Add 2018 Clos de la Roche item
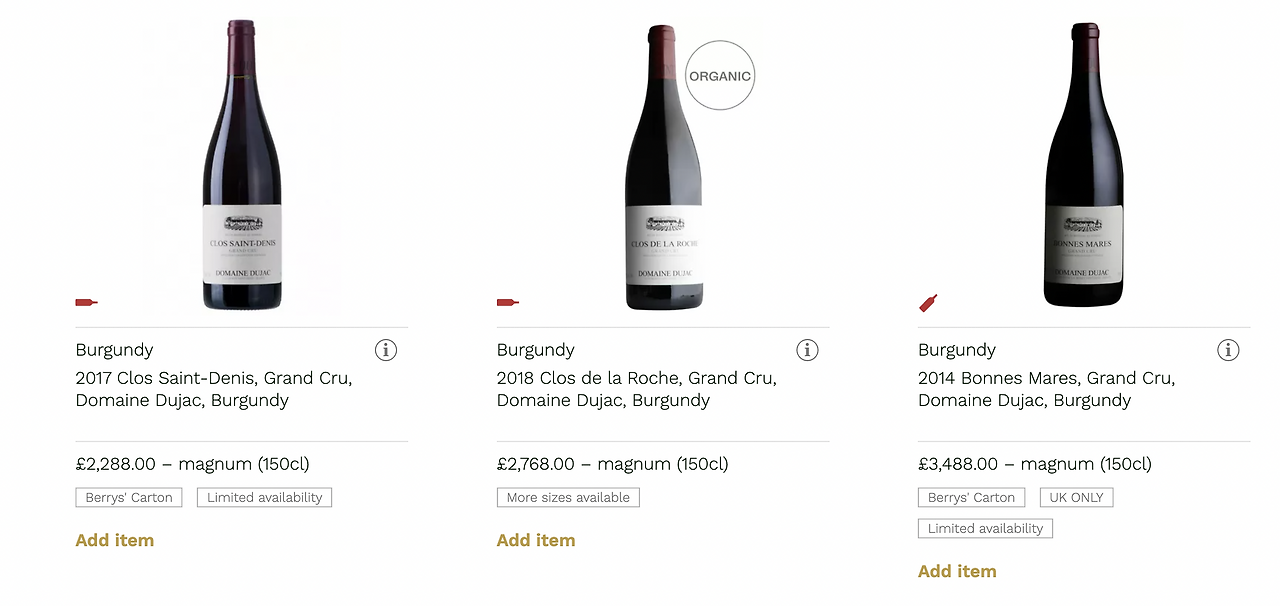 [536, 540]
